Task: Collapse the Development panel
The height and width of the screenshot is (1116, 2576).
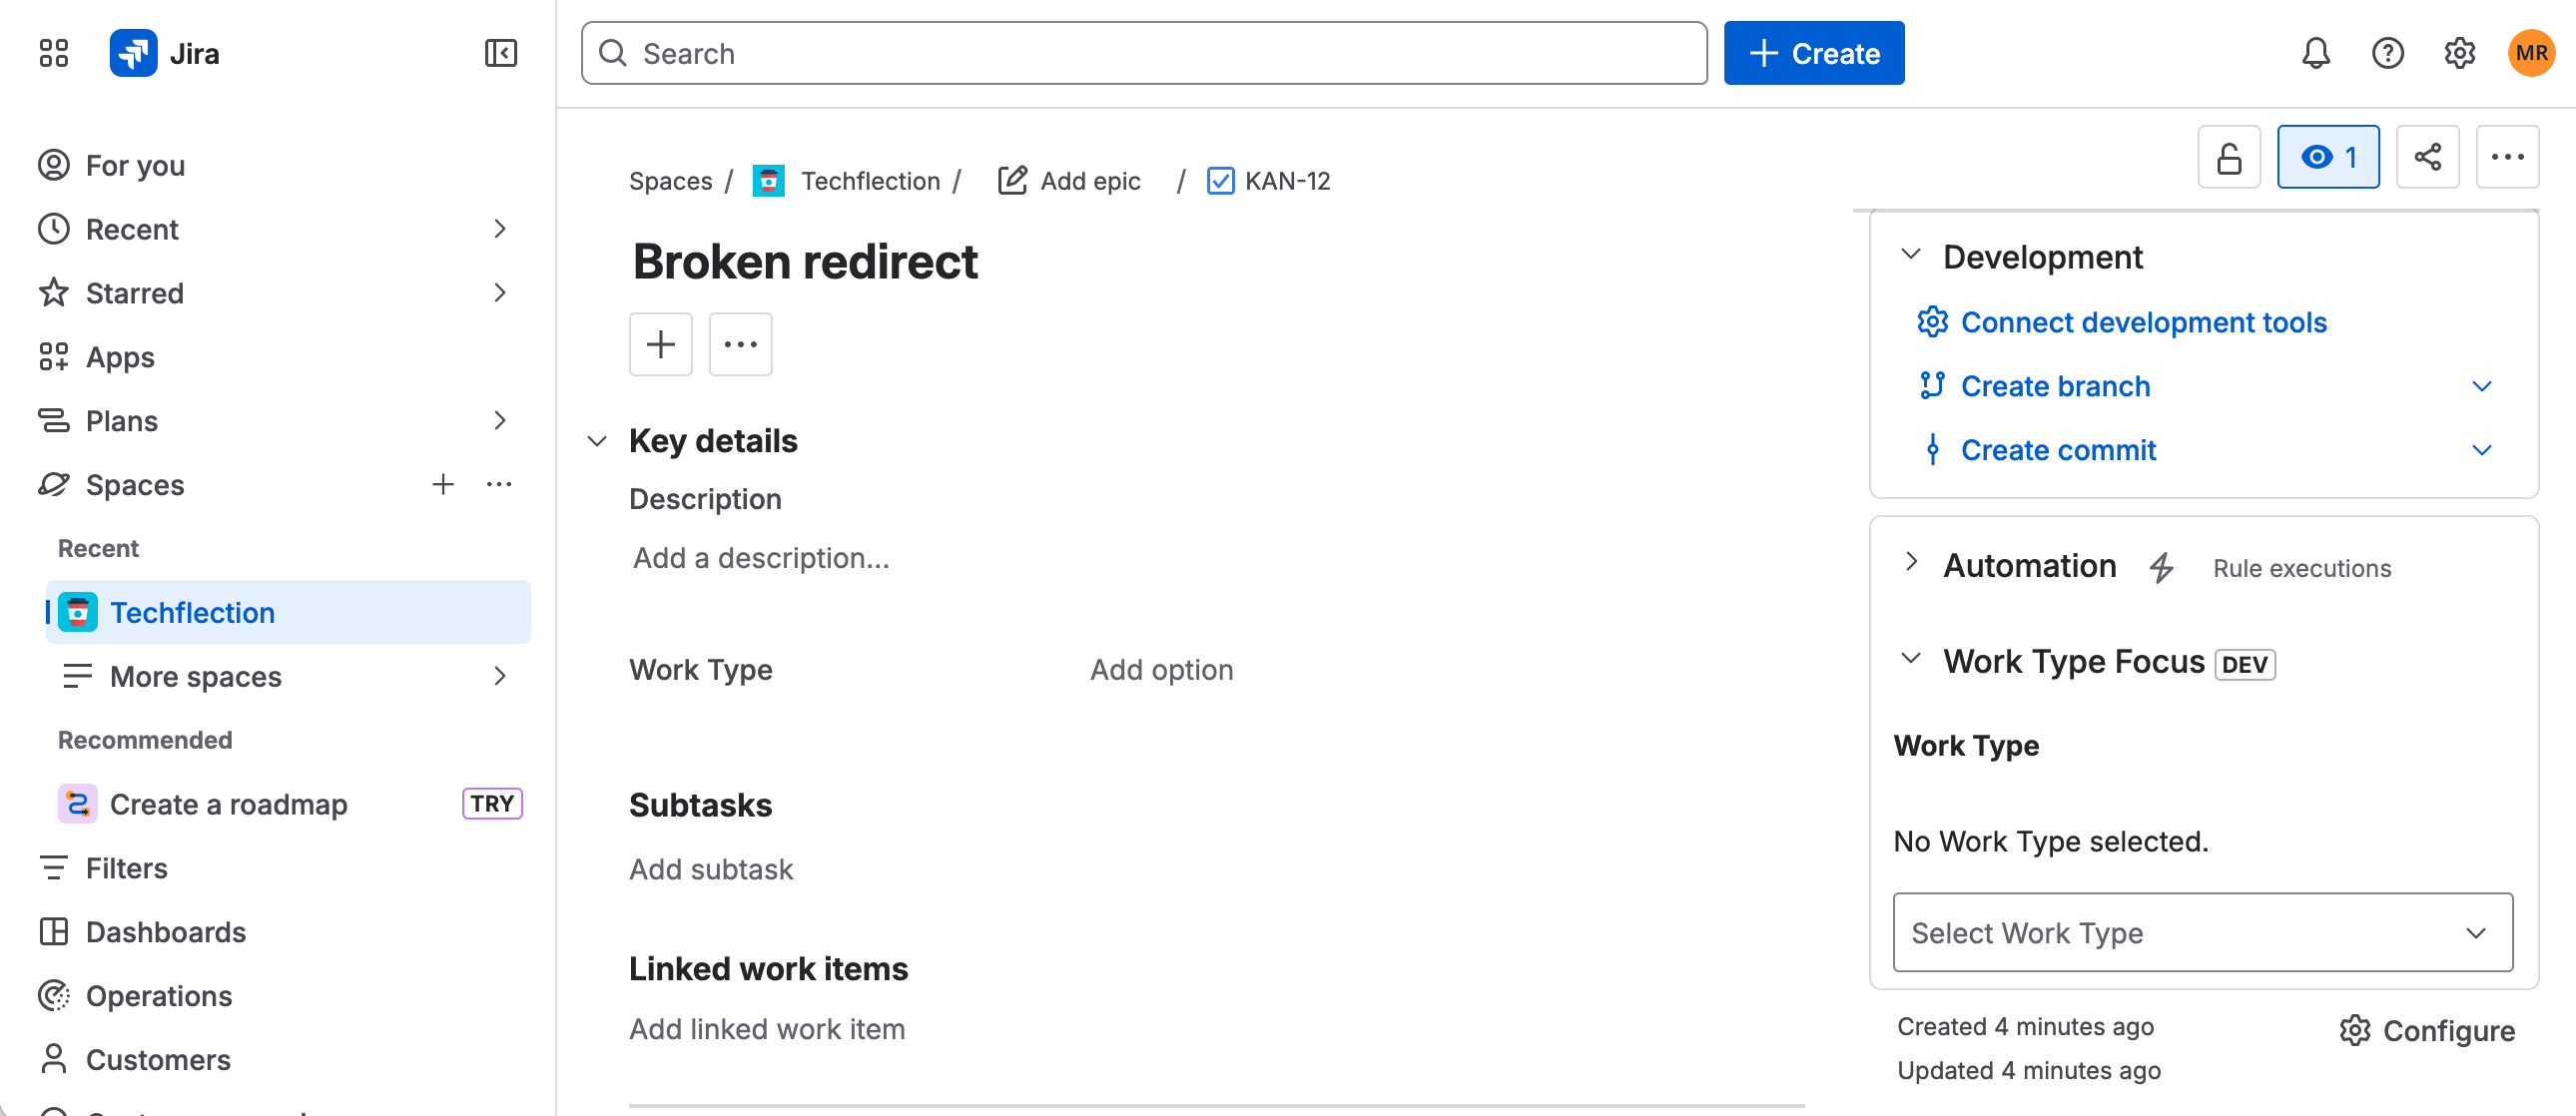Action: (1911, 255)
